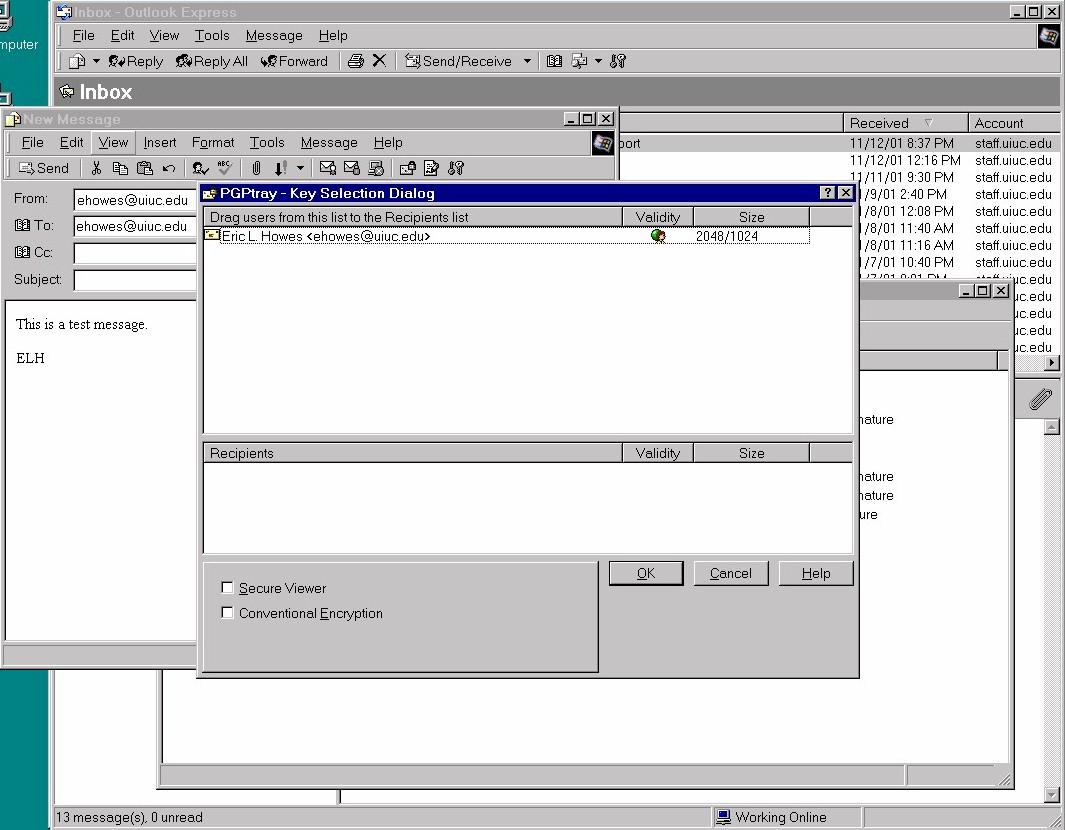Open View menu in New Message
The width and height of the screenshot is (1065, 830).
click(x=113, y=143)
